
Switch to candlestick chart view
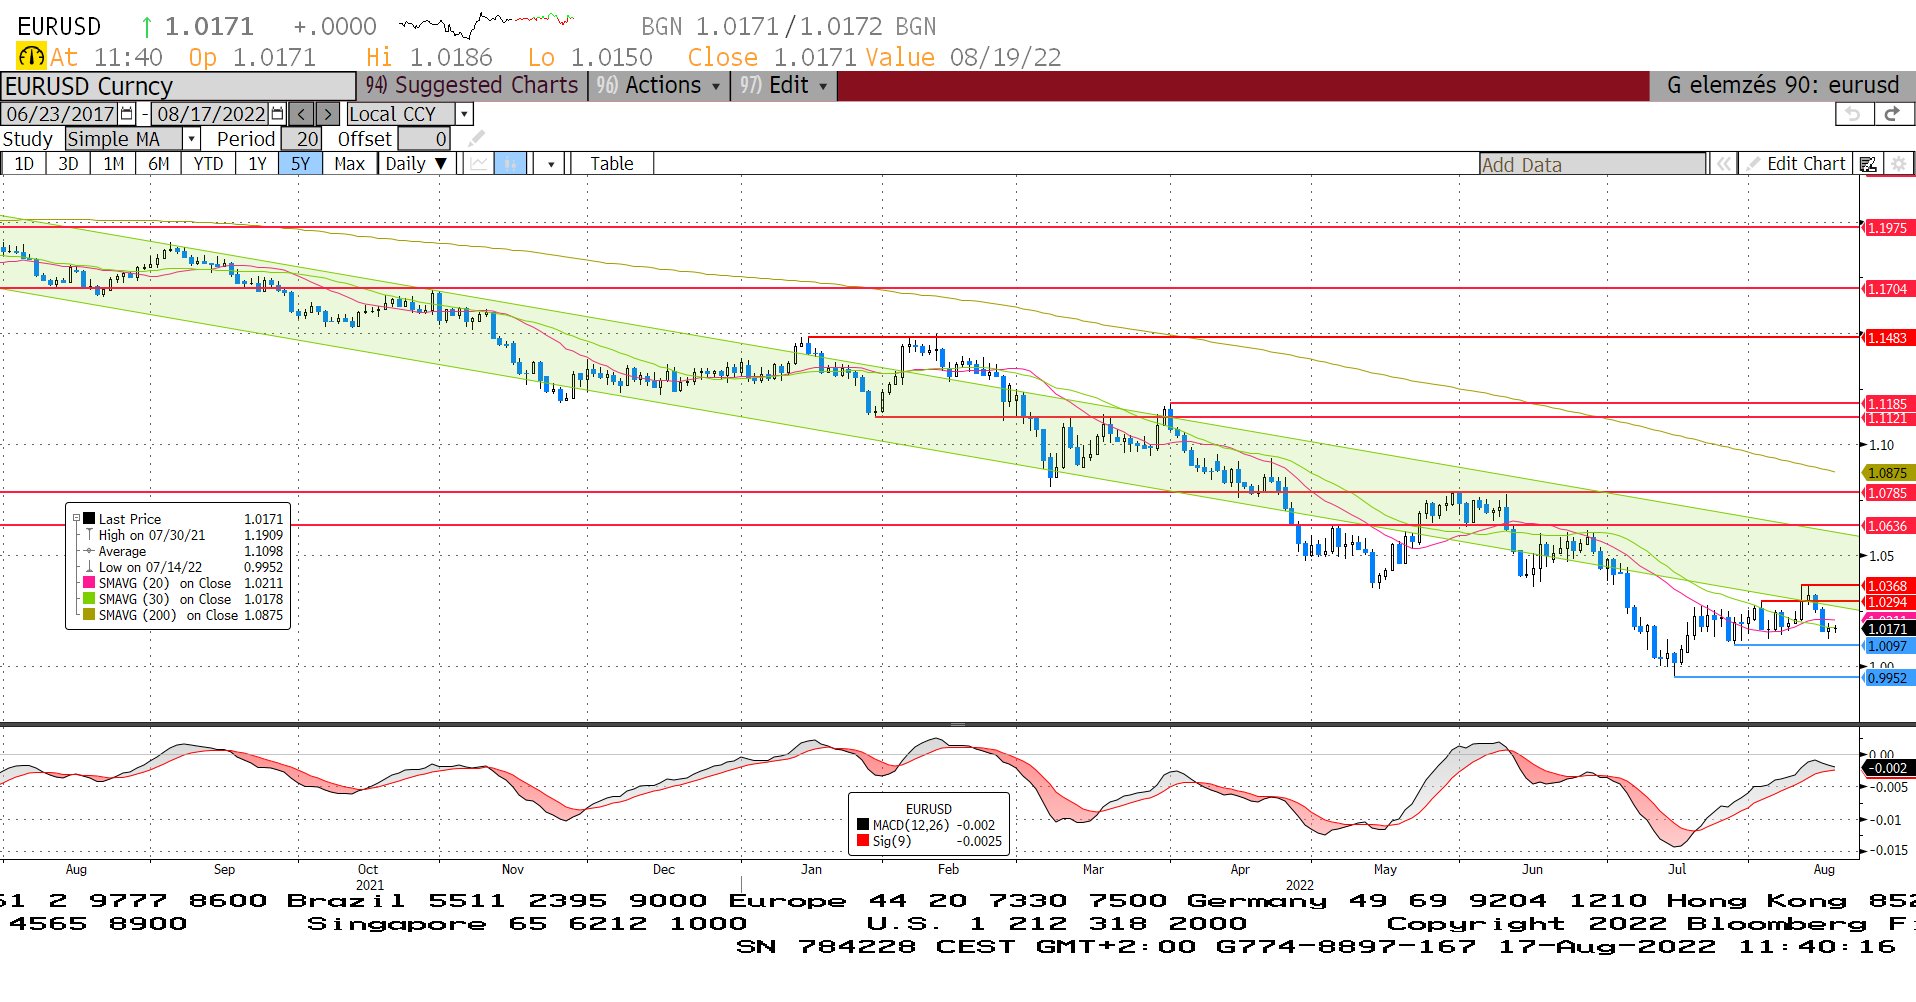pos(510,164)
